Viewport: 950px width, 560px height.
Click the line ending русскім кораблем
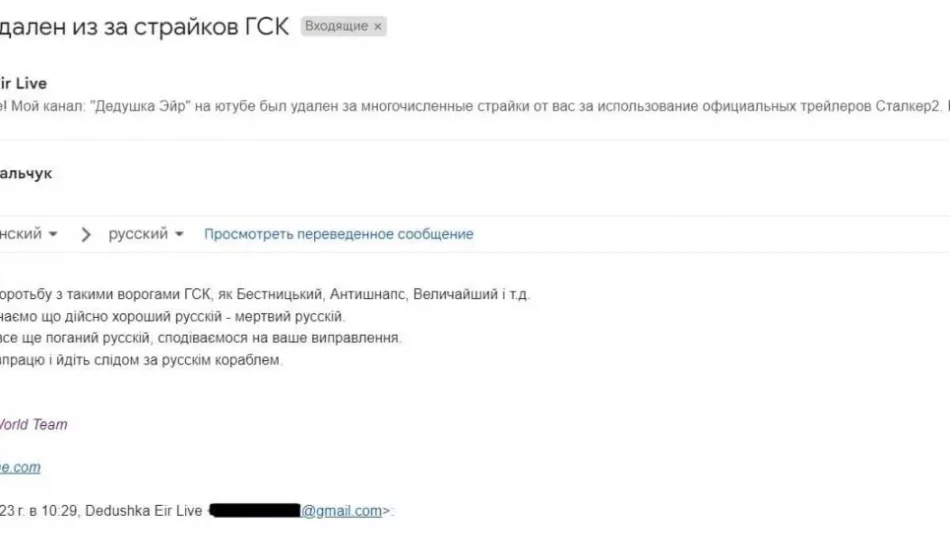pos(142,360)
